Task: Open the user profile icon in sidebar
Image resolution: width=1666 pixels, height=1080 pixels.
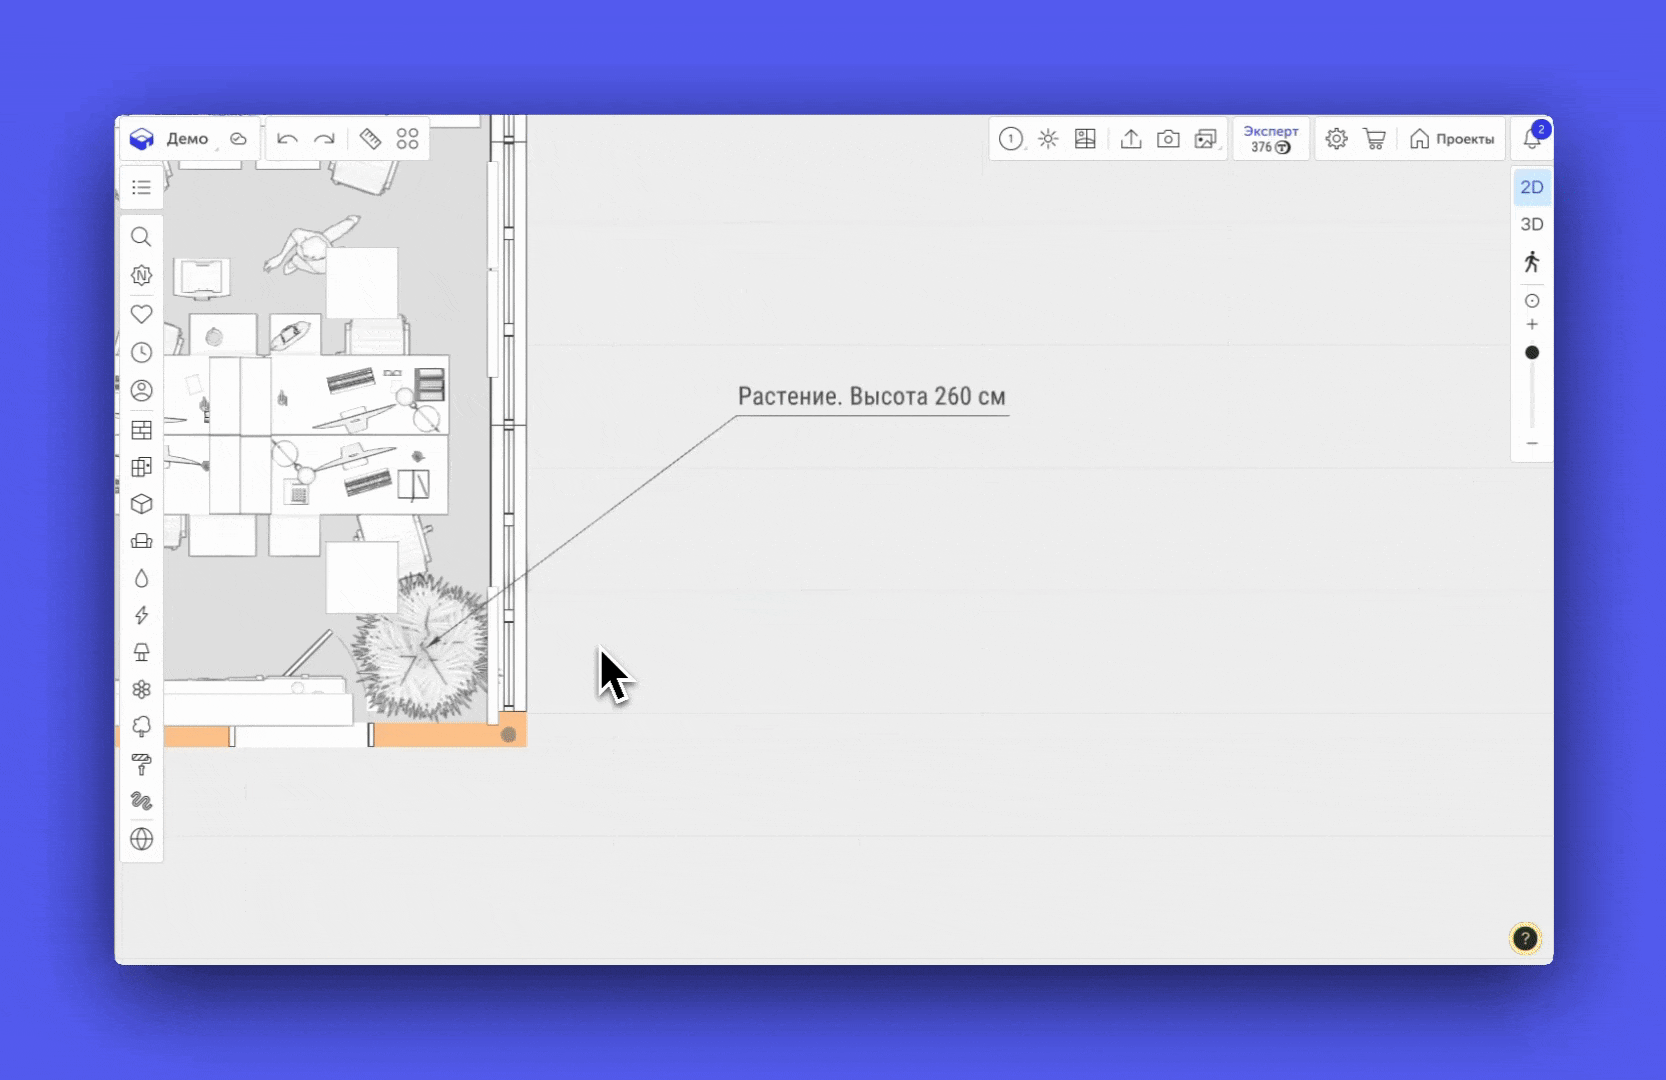Action: [x=141, y=390]
